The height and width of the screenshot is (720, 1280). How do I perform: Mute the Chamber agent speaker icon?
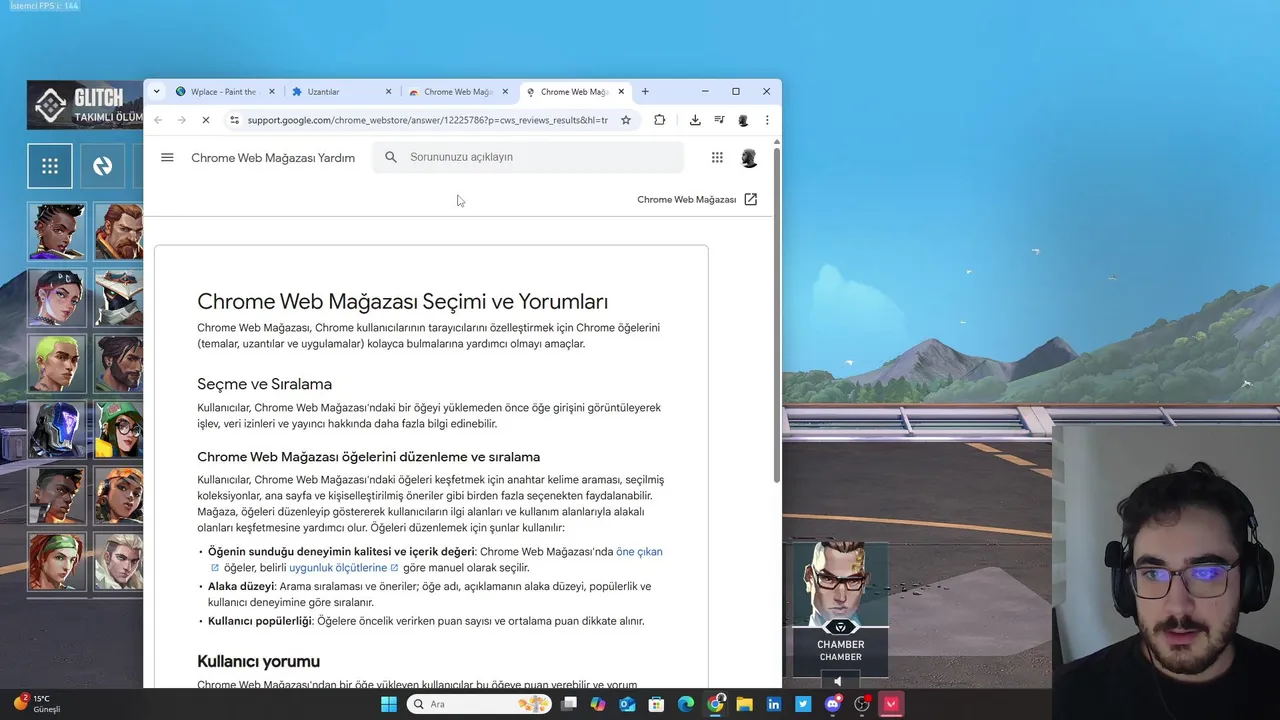[x=838, y=681]
